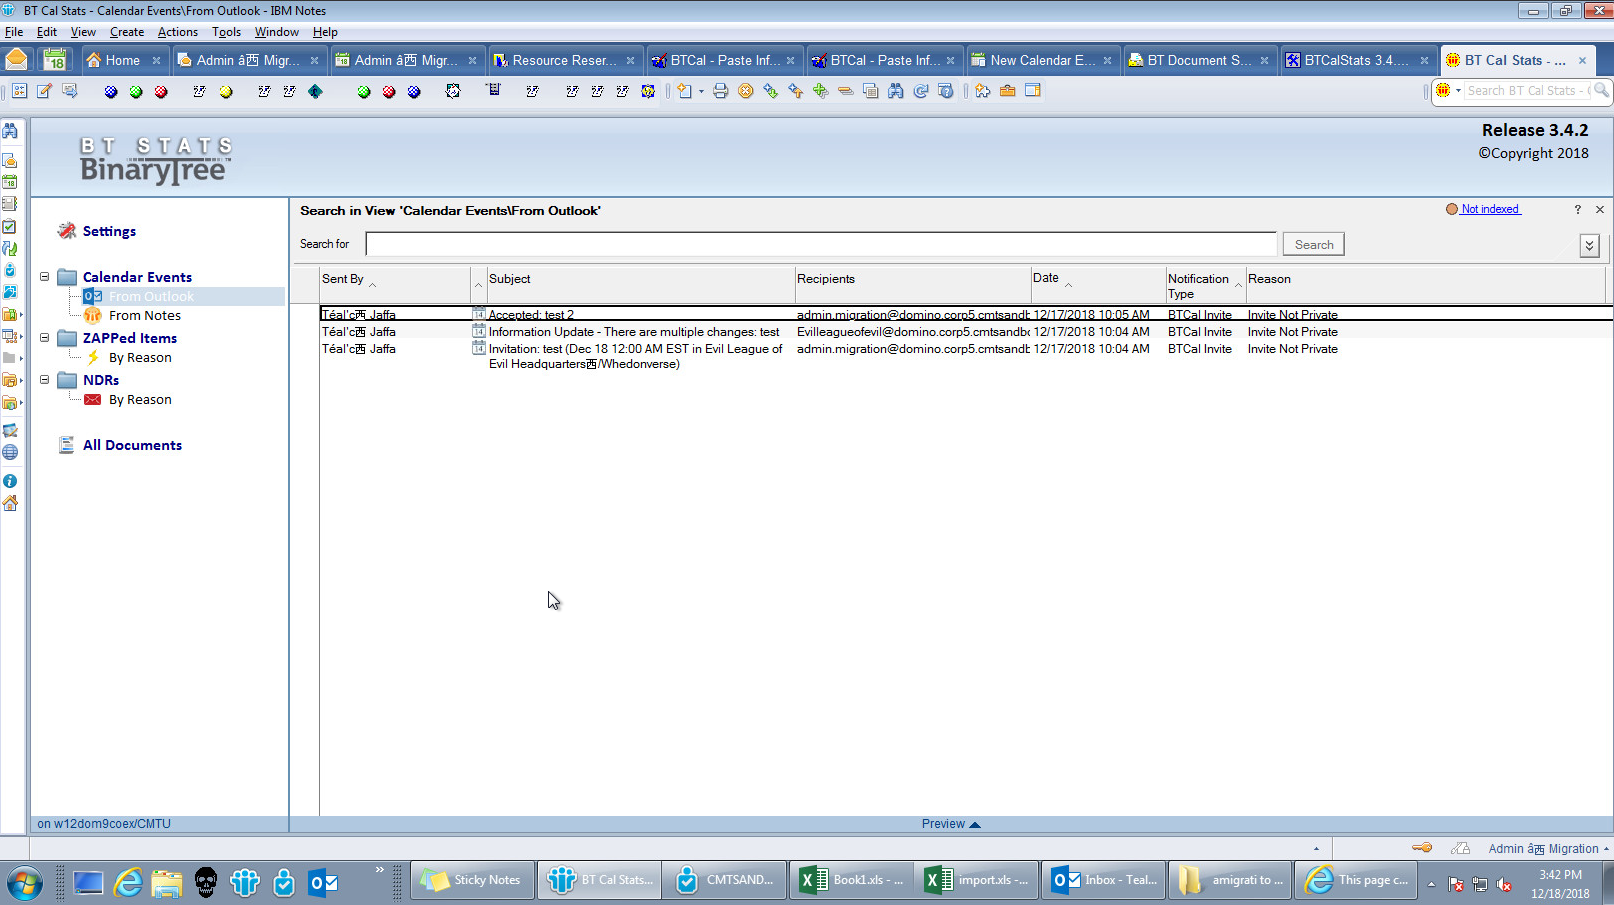Screen dimensions: 1614x905
Task: Click the Search button
Action: click(1314, 244)
